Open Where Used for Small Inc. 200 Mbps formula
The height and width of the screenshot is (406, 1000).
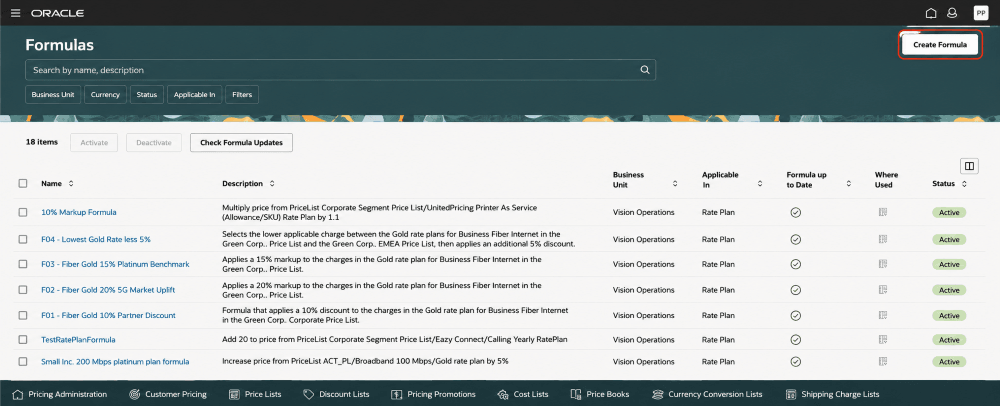(883, 361)
